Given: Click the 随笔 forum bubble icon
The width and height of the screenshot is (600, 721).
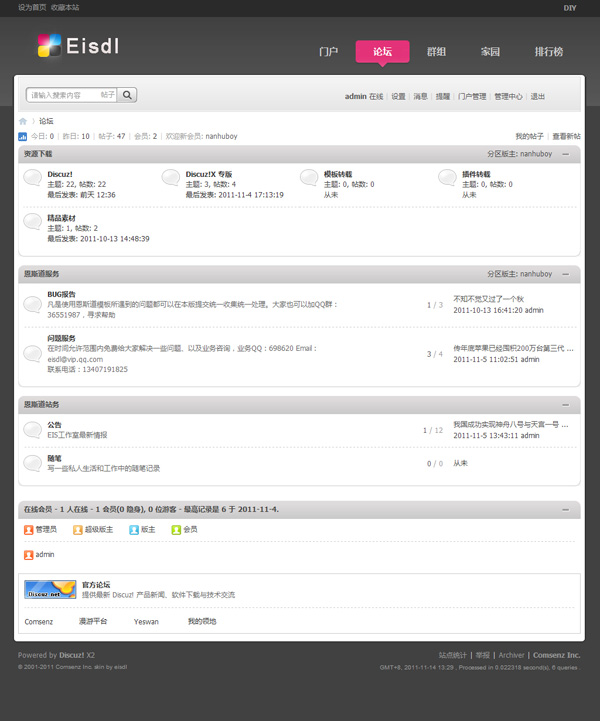Looking at the screenshot, I should pos(32,464).
